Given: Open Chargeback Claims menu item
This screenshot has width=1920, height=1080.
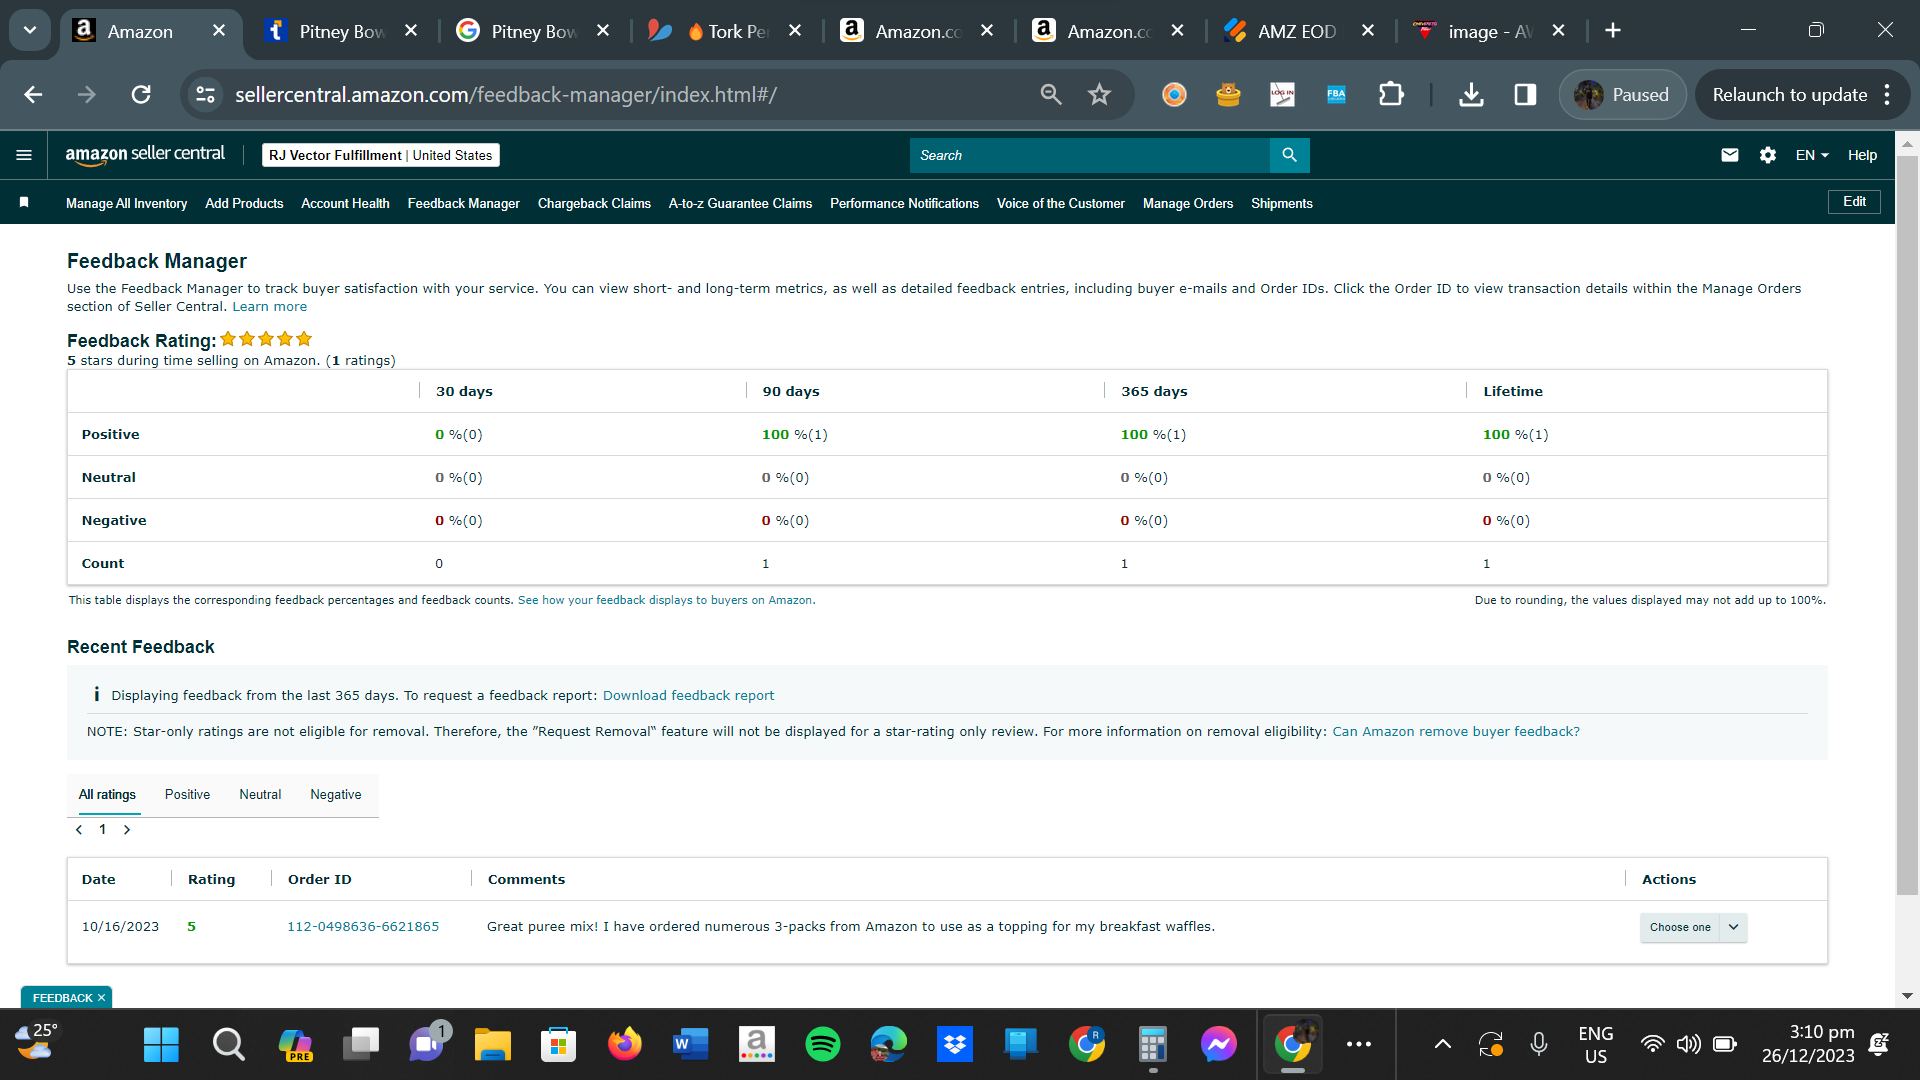Looking at the screenshot, I should pyautogui.click(x=594, y=203).
